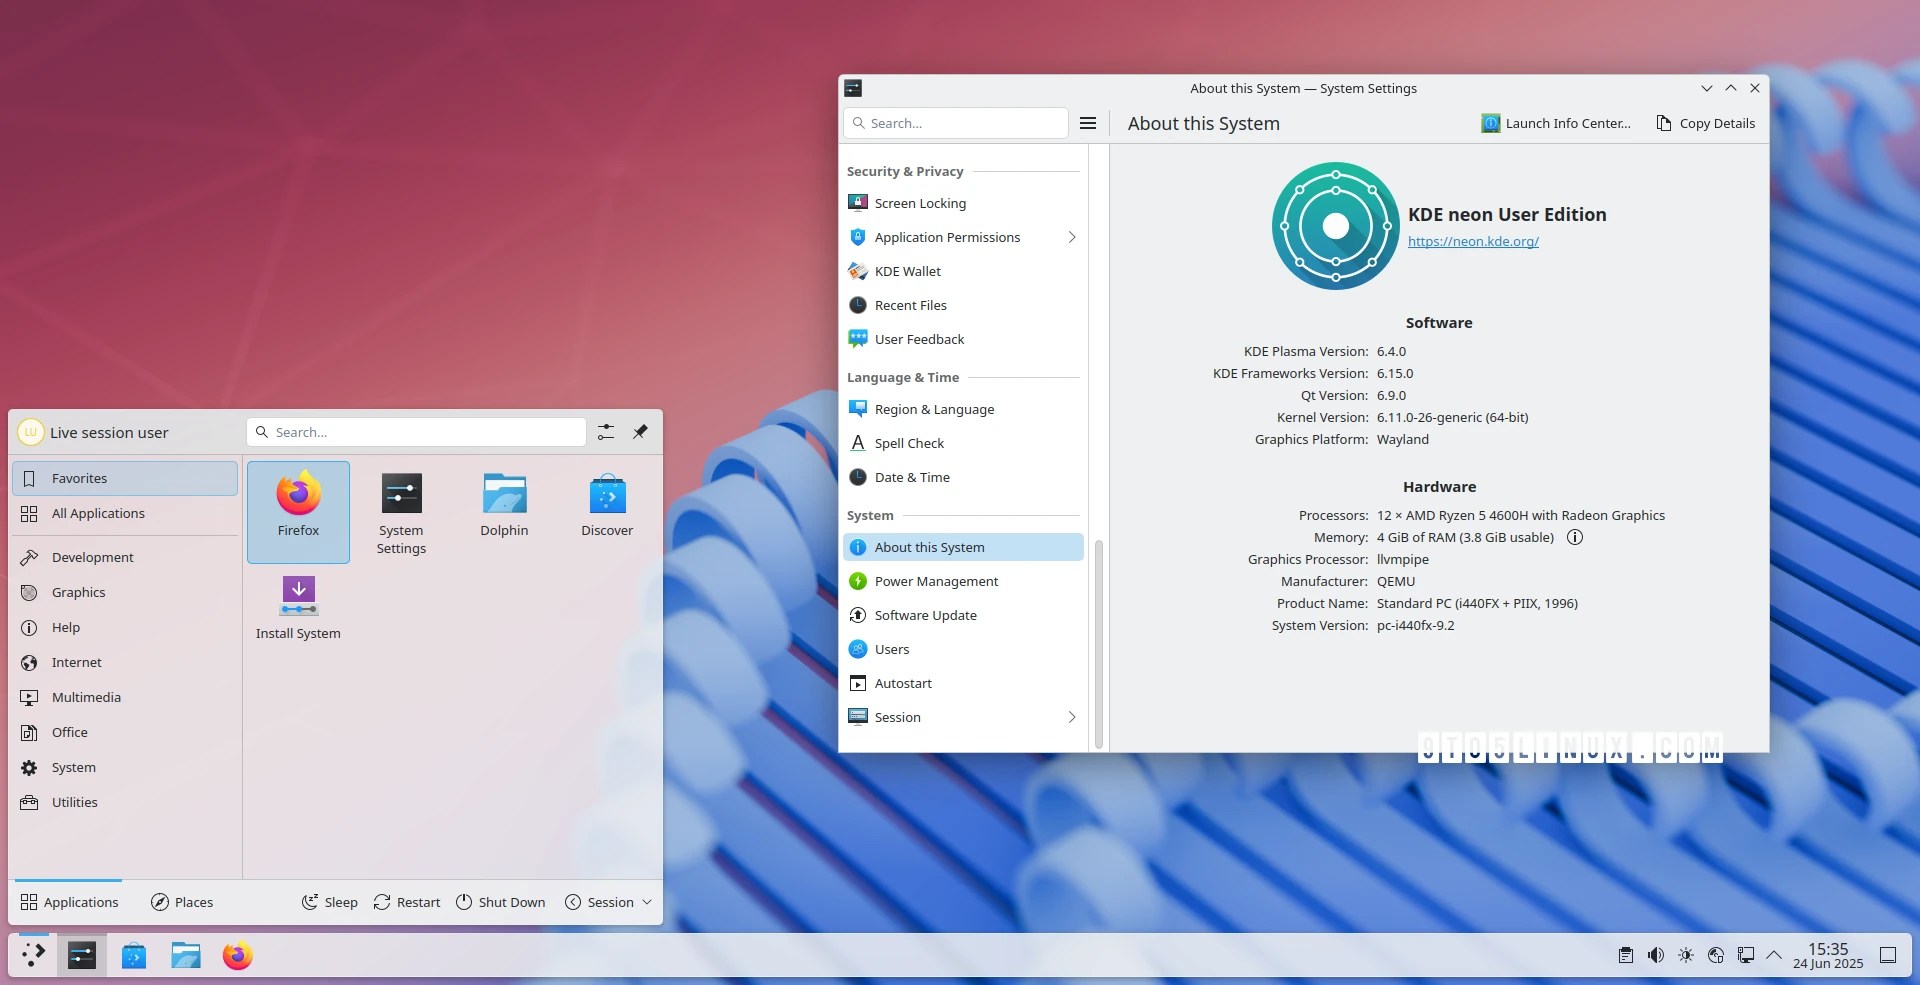Click the Copy Details button
The width and height of the screenshot is (1920, 985).
pyautogui.click(x=1705, y=123)
